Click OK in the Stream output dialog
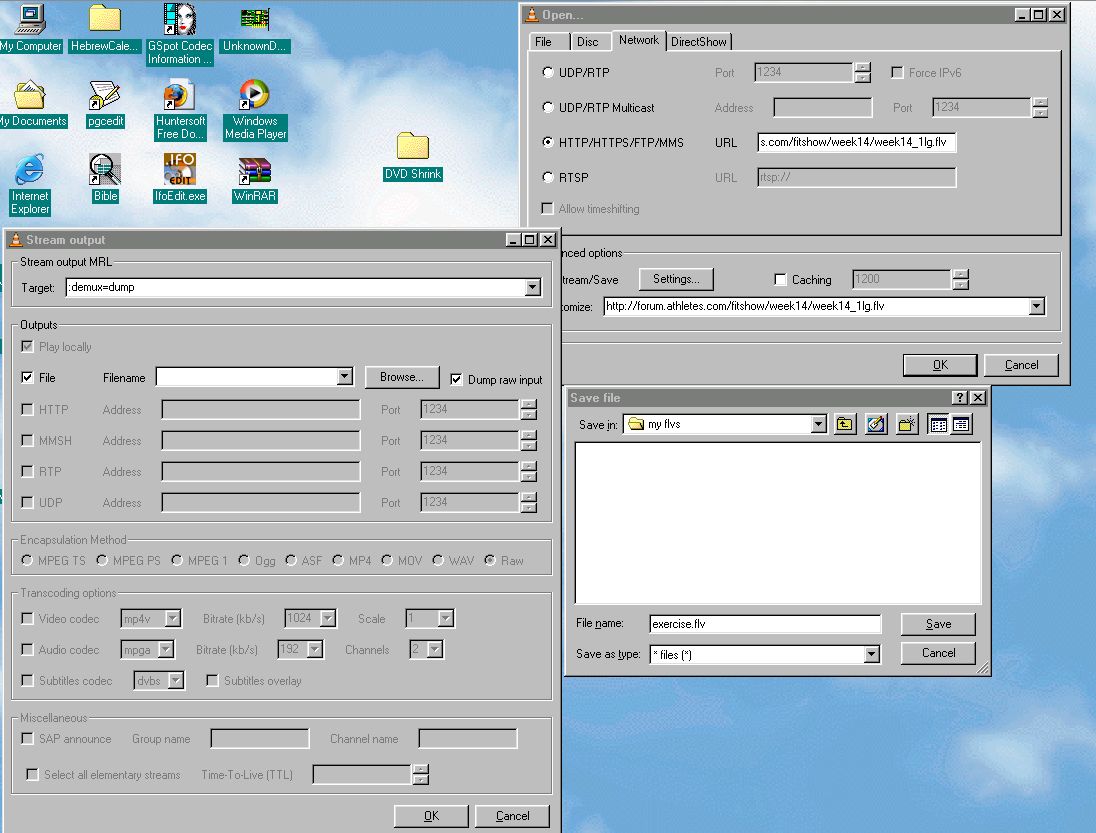Image resolution: width=1096 pixels, height=833 pixels. (431, 816)
